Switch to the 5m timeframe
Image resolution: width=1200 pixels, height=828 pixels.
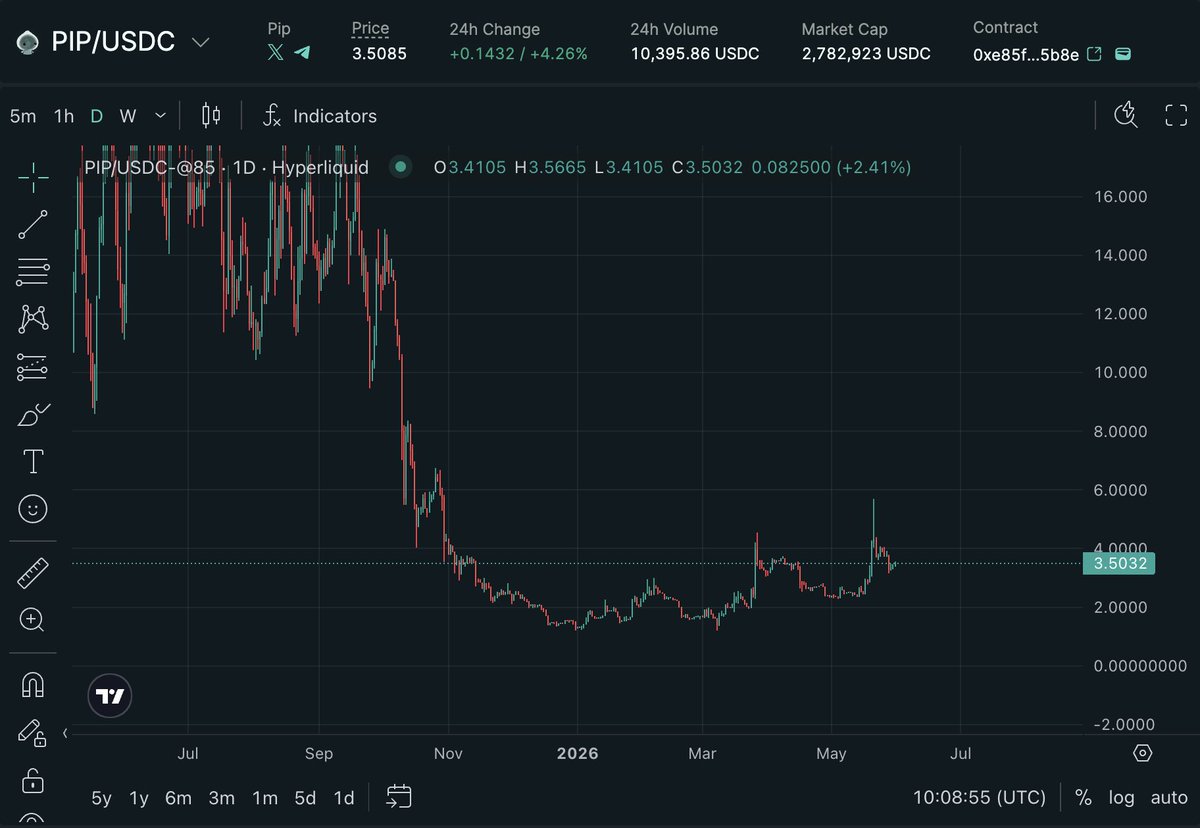point(23,116)
